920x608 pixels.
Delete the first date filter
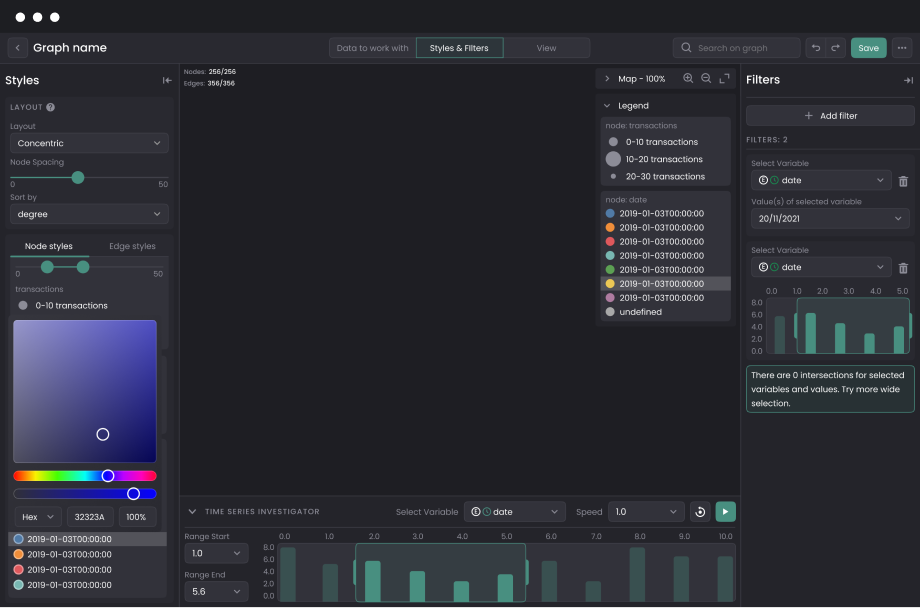pyautogui.click(x=903, y=181)
